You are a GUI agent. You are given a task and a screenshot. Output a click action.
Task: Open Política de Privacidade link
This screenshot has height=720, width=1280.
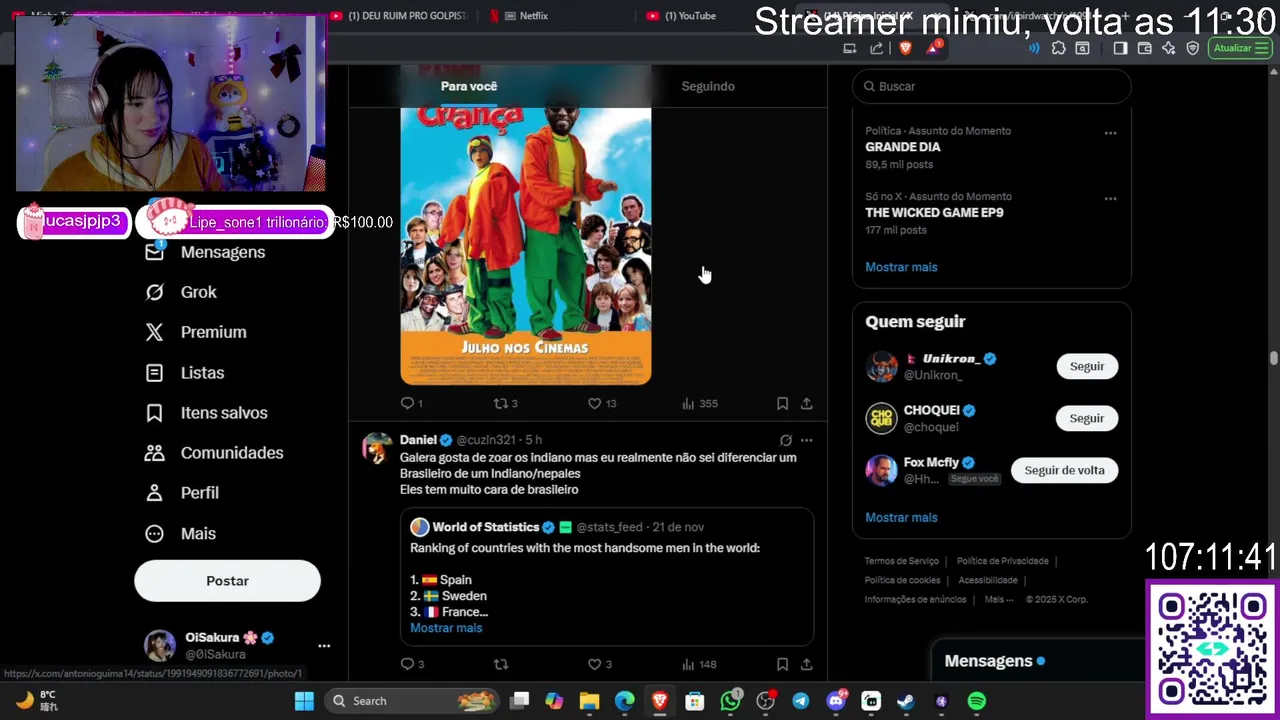[1003, 561]
